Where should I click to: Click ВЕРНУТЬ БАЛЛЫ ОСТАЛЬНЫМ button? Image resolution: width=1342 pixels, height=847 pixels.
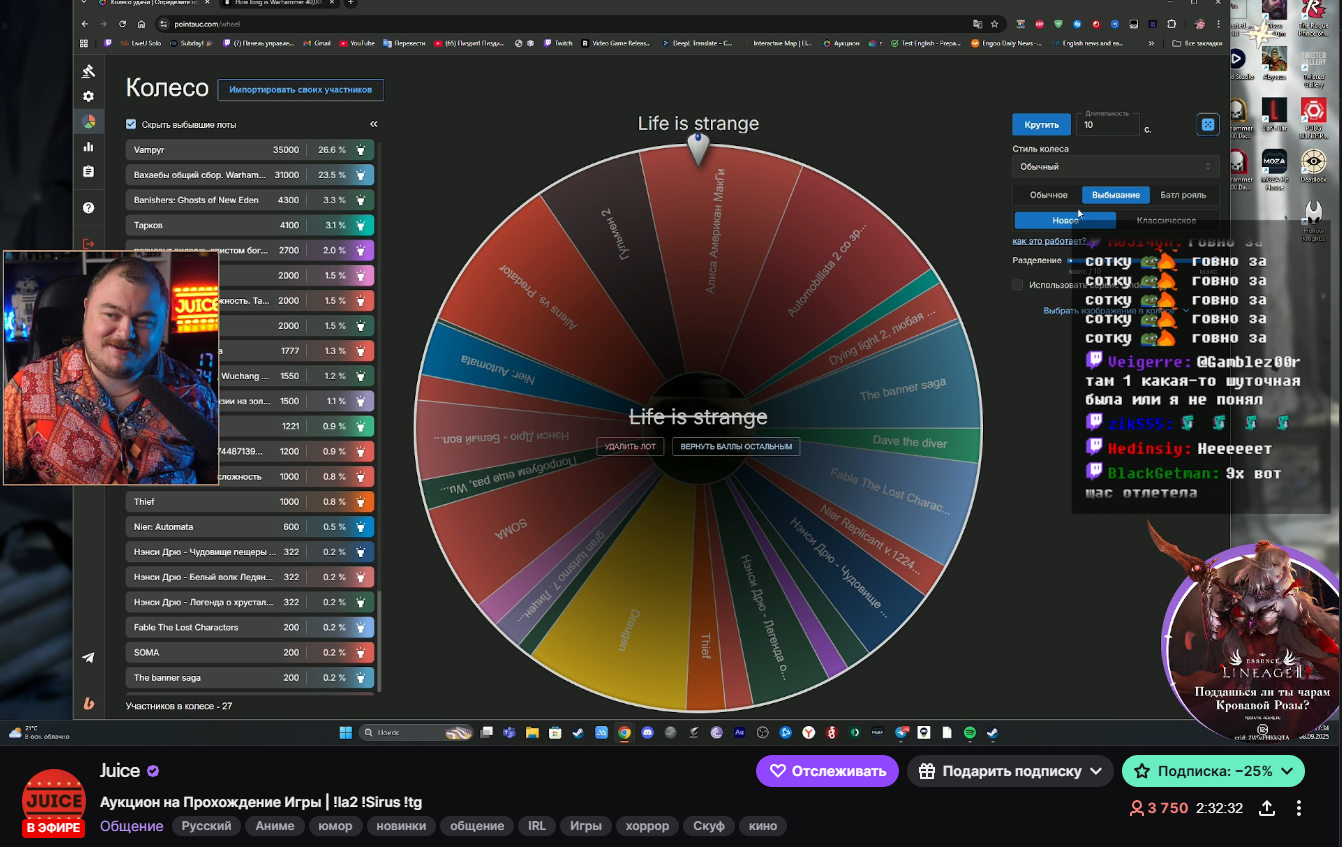pos(736,446)
